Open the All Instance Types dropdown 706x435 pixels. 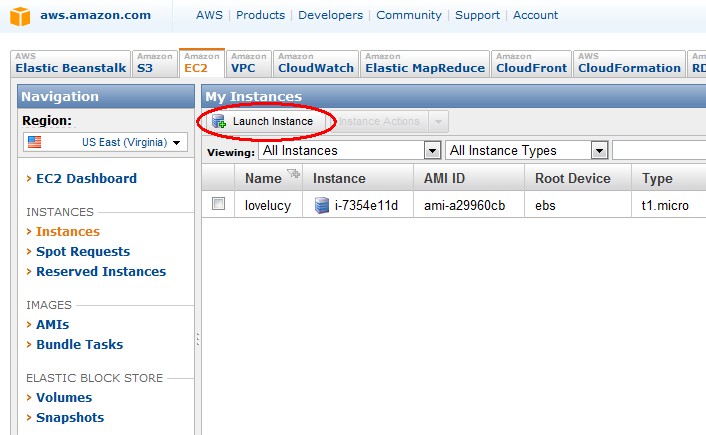pos(526,150)
